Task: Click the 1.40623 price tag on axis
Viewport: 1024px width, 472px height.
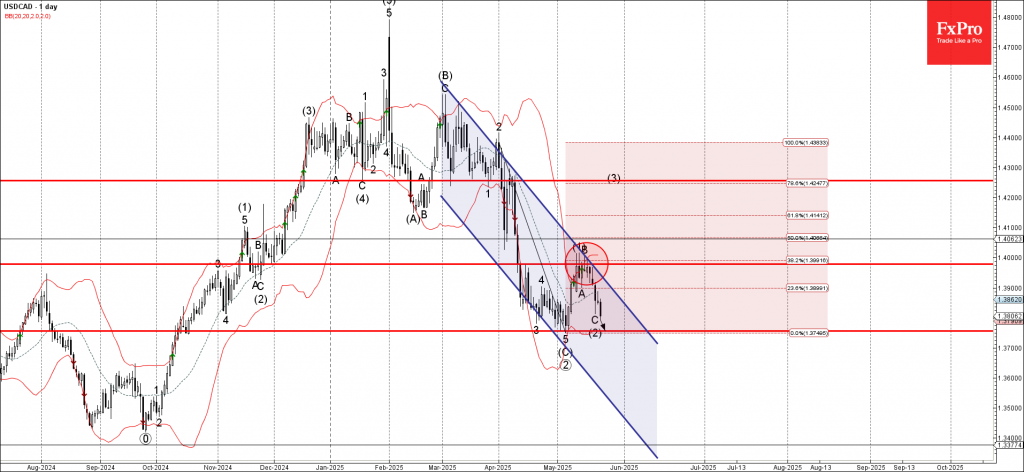Action: (x=1008, y=239)
